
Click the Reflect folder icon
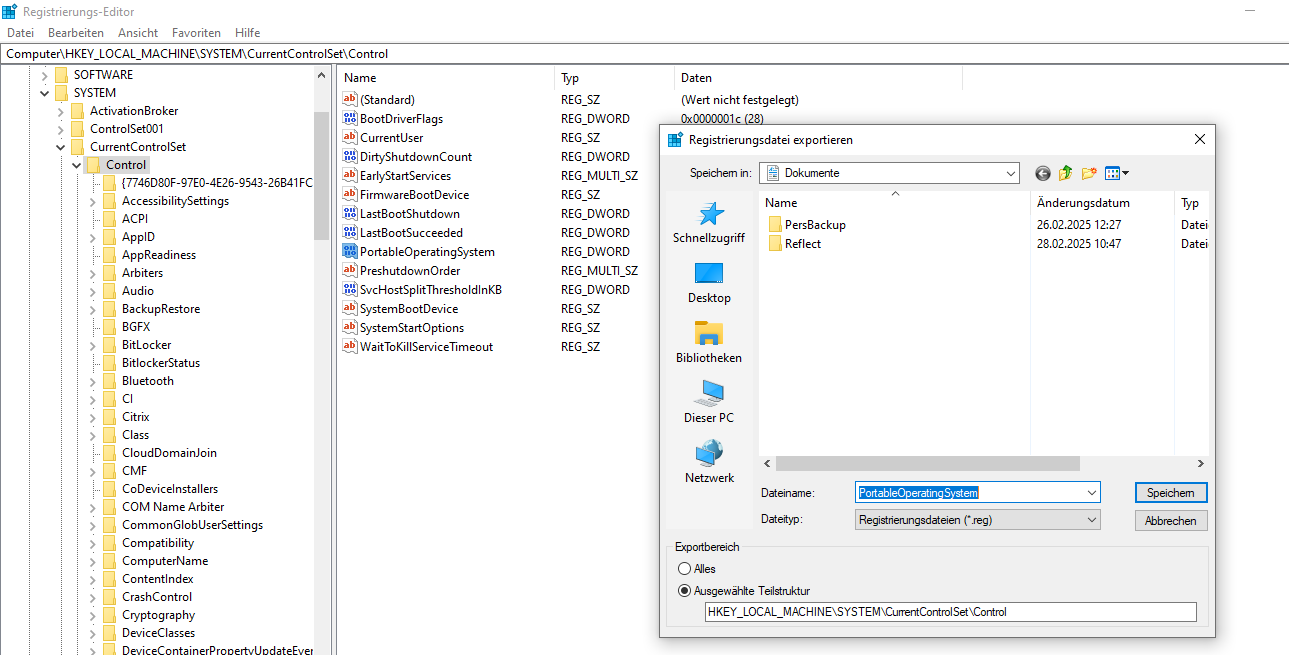774,244
